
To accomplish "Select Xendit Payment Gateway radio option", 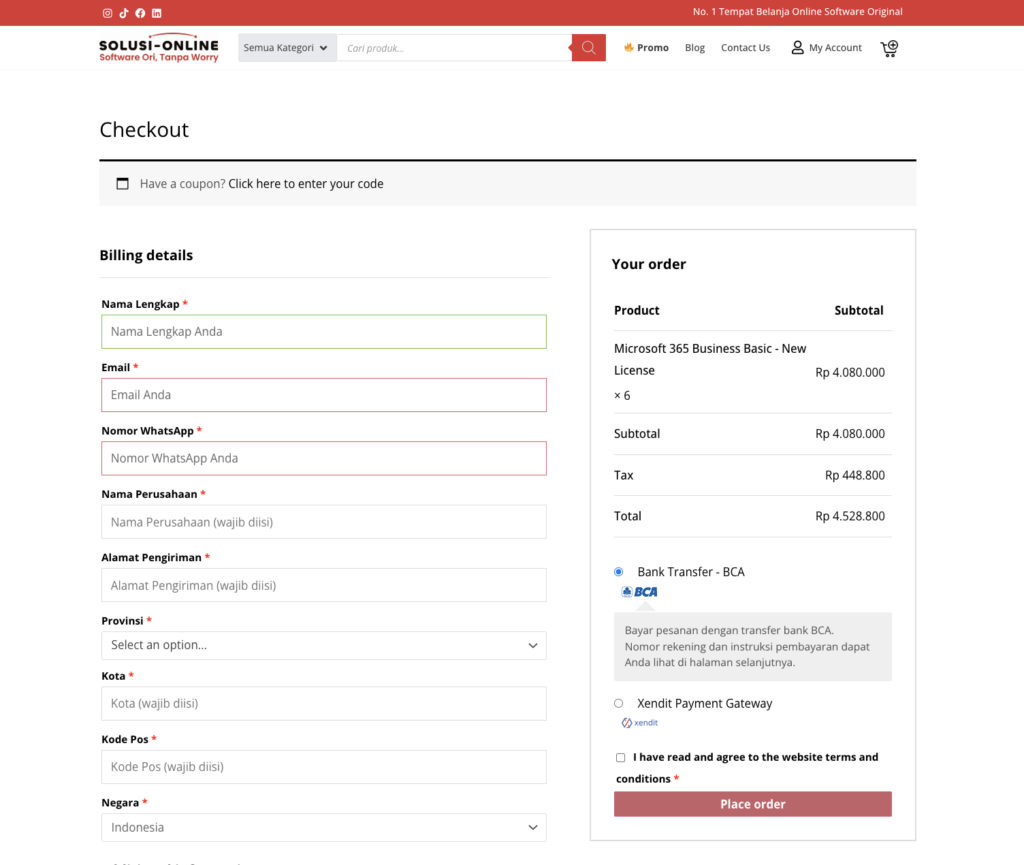I will tap(618, 703).
